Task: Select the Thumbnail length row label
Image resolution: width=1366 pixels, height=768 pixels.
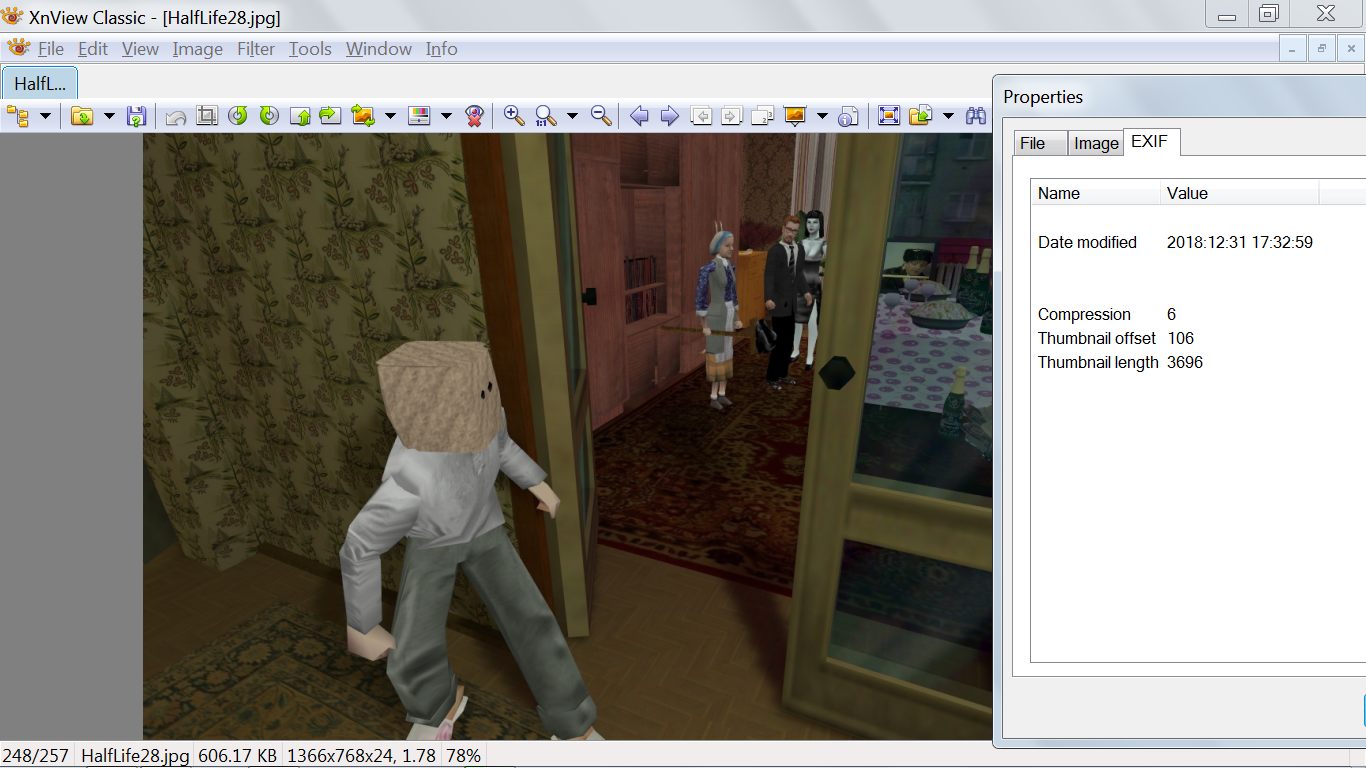Action: point(1098,362)
